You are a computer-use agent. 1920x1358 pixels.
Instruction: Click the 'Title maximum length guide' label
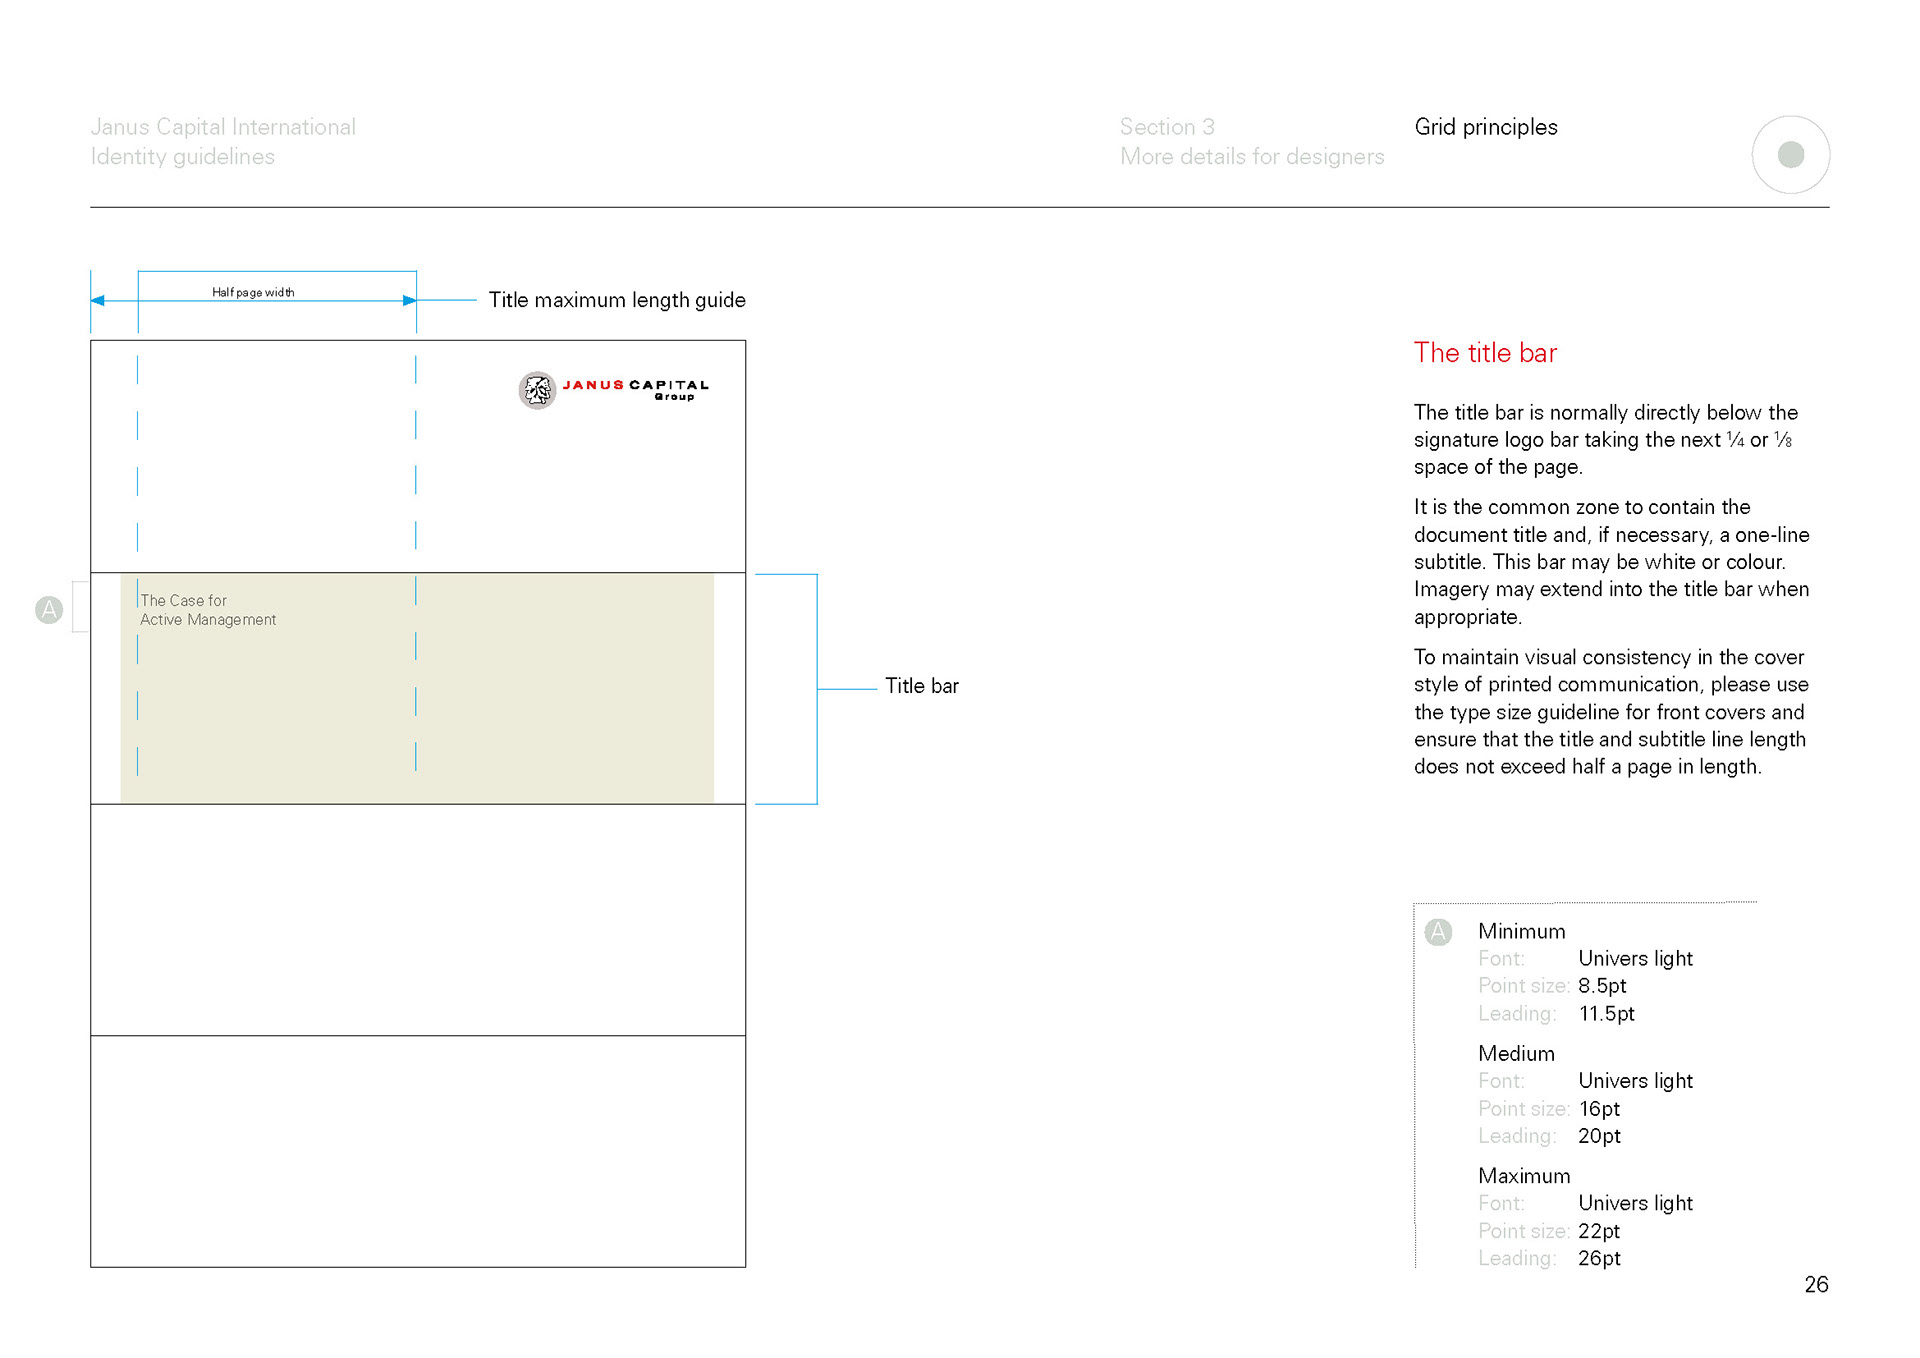point(616,300)
